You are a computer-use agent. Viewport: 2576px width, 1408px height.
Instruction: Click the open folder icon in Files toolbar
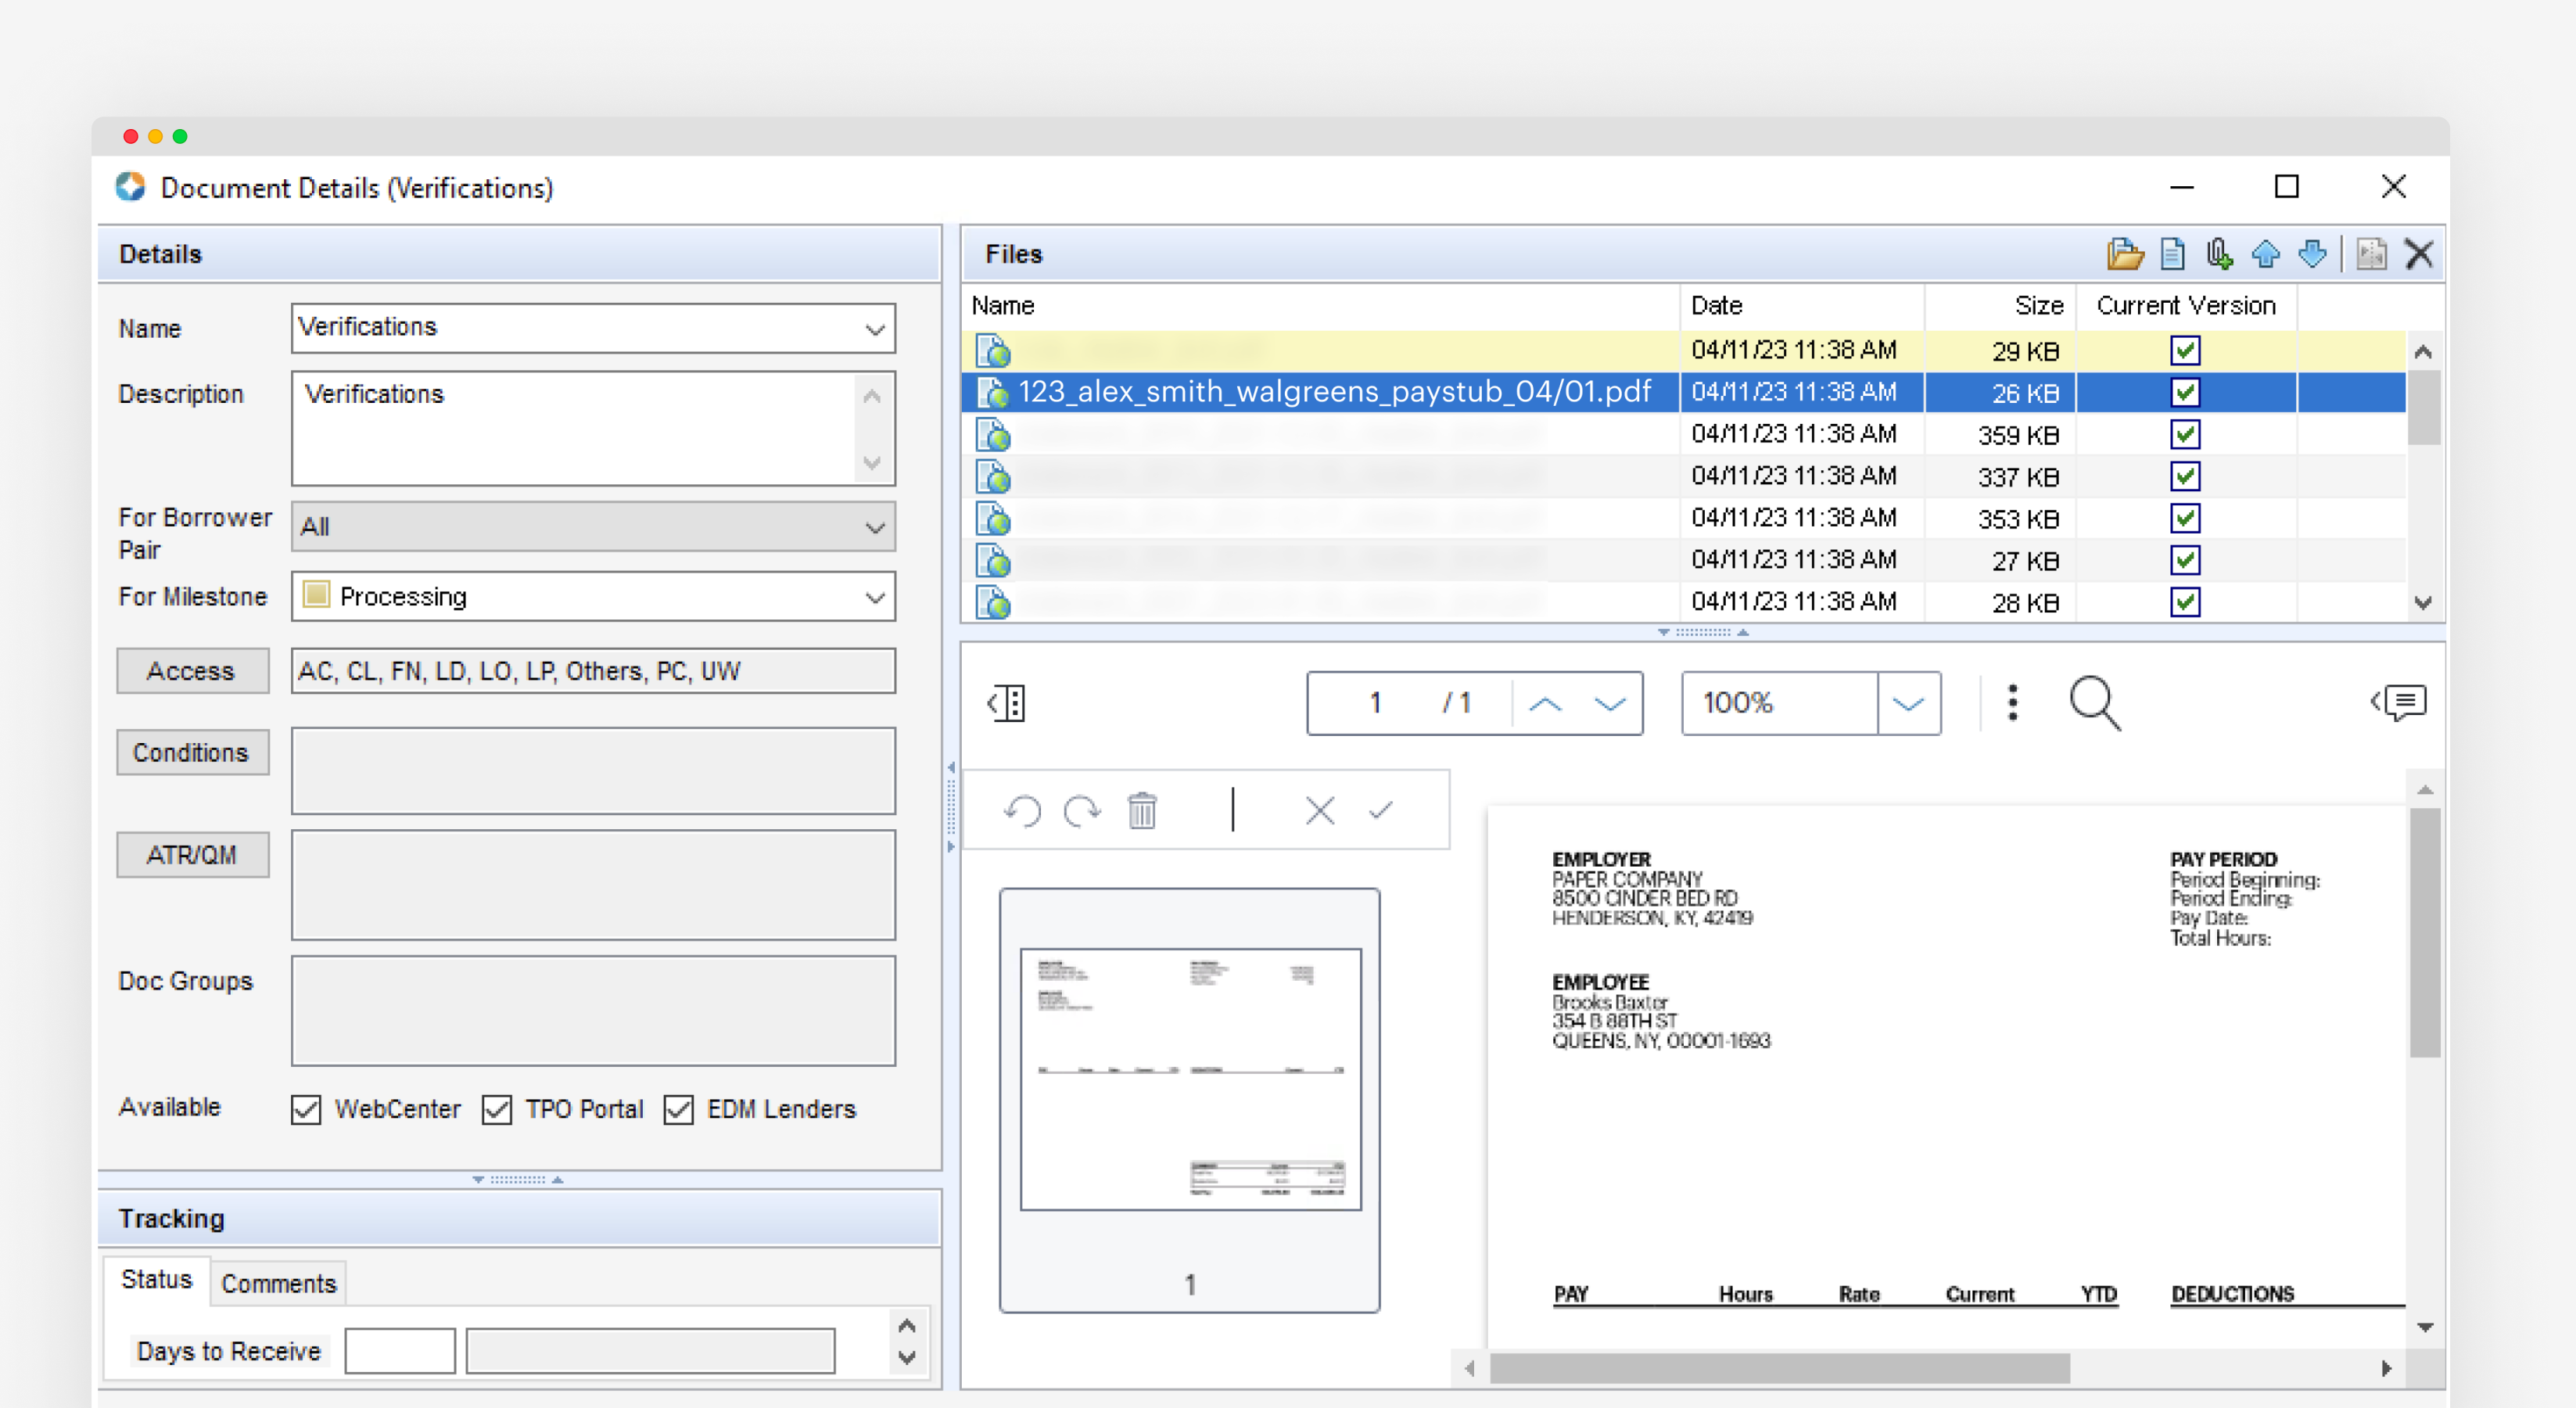point(2124,254)
